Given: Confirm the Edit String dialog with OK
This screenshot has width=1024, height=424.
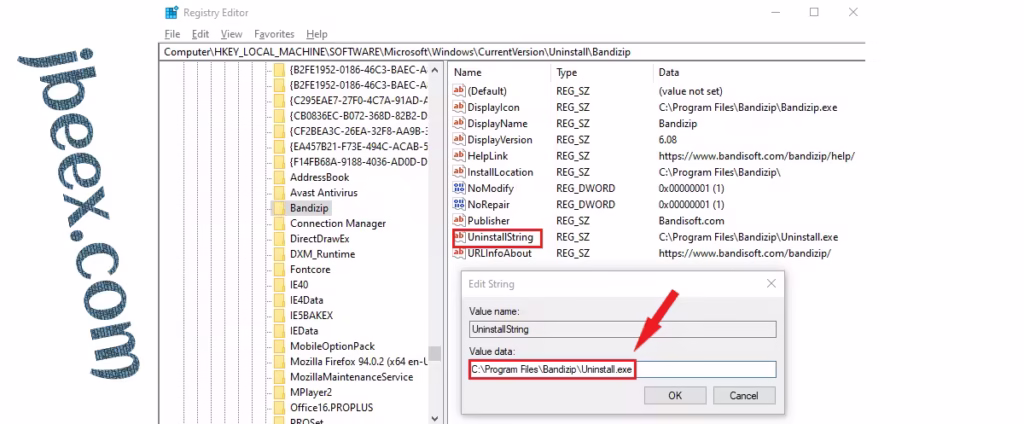Looking at the screenshot, I should click(675, 395).
